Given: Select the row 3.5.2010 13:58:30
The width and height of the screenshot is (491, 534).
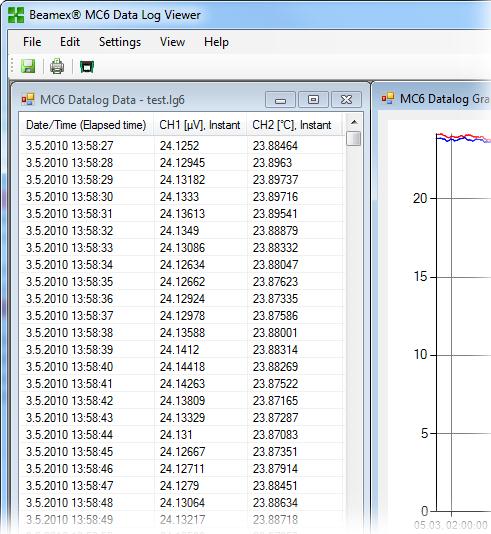Looking at the screenshot, I should pyautogui.click(x=181, y=197).
